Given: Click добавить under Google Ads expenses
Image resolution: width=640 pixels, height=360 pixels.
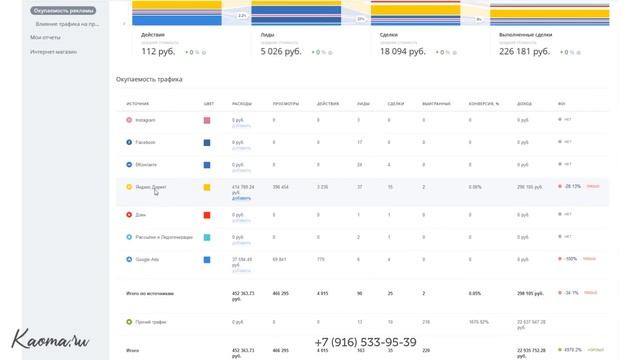Looking at the screenshot, I should click(241, 271).
